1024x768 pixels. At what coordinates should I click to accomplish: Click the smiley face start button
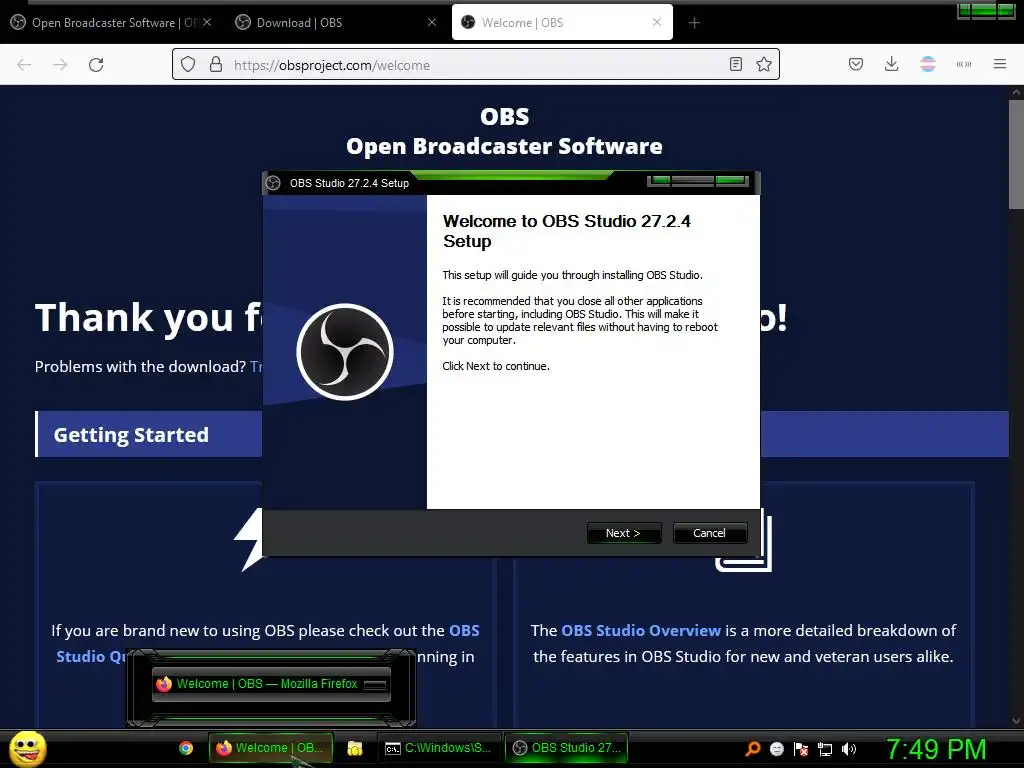pyautogui.click(x=27, y=748)
